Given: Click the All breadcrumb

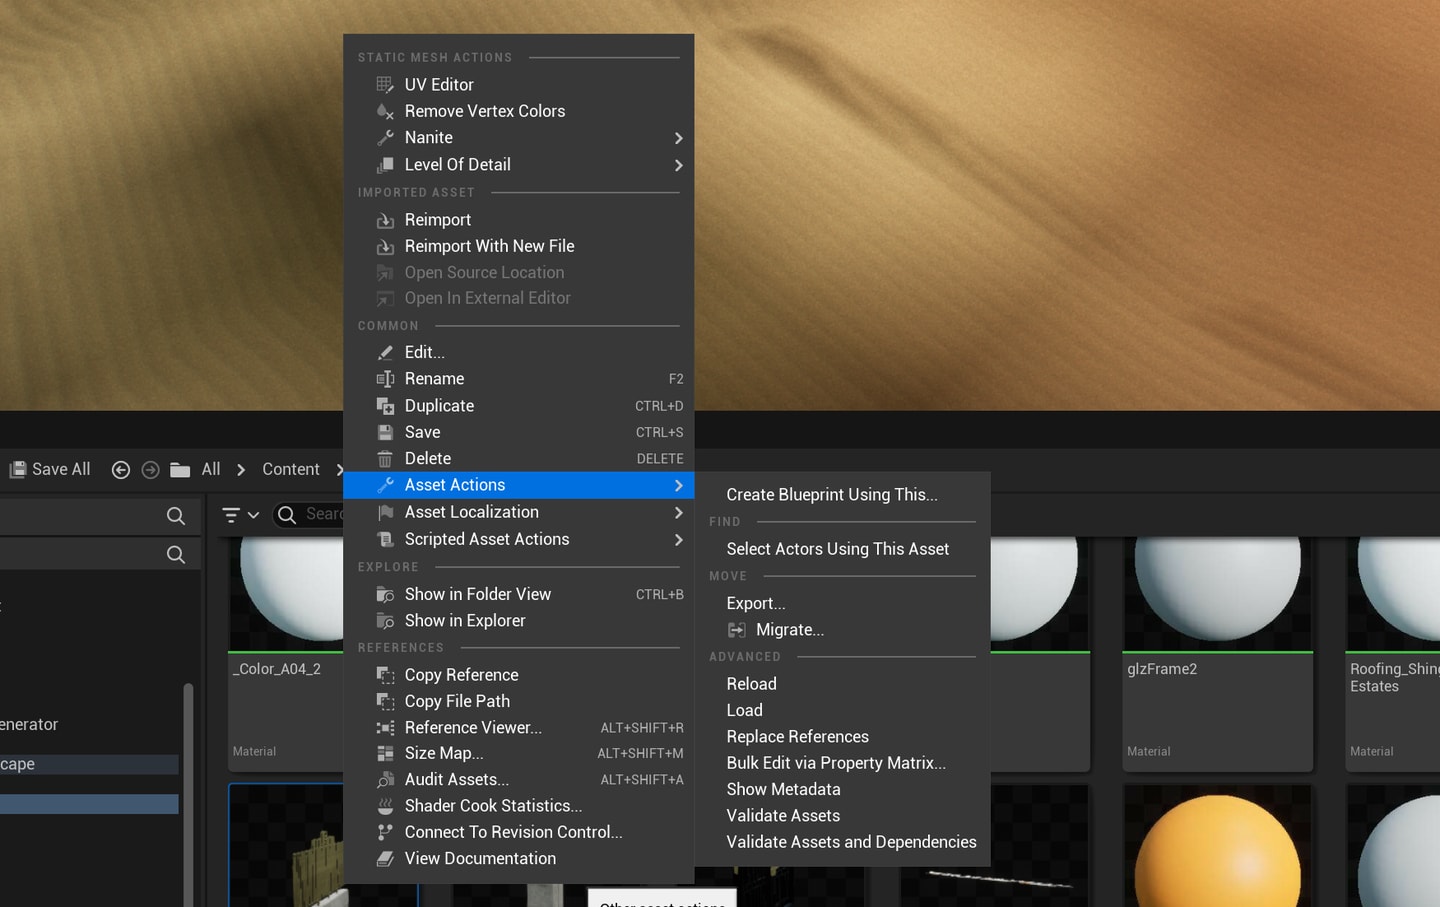Looking at the screenshot, I should coord(211,470).
